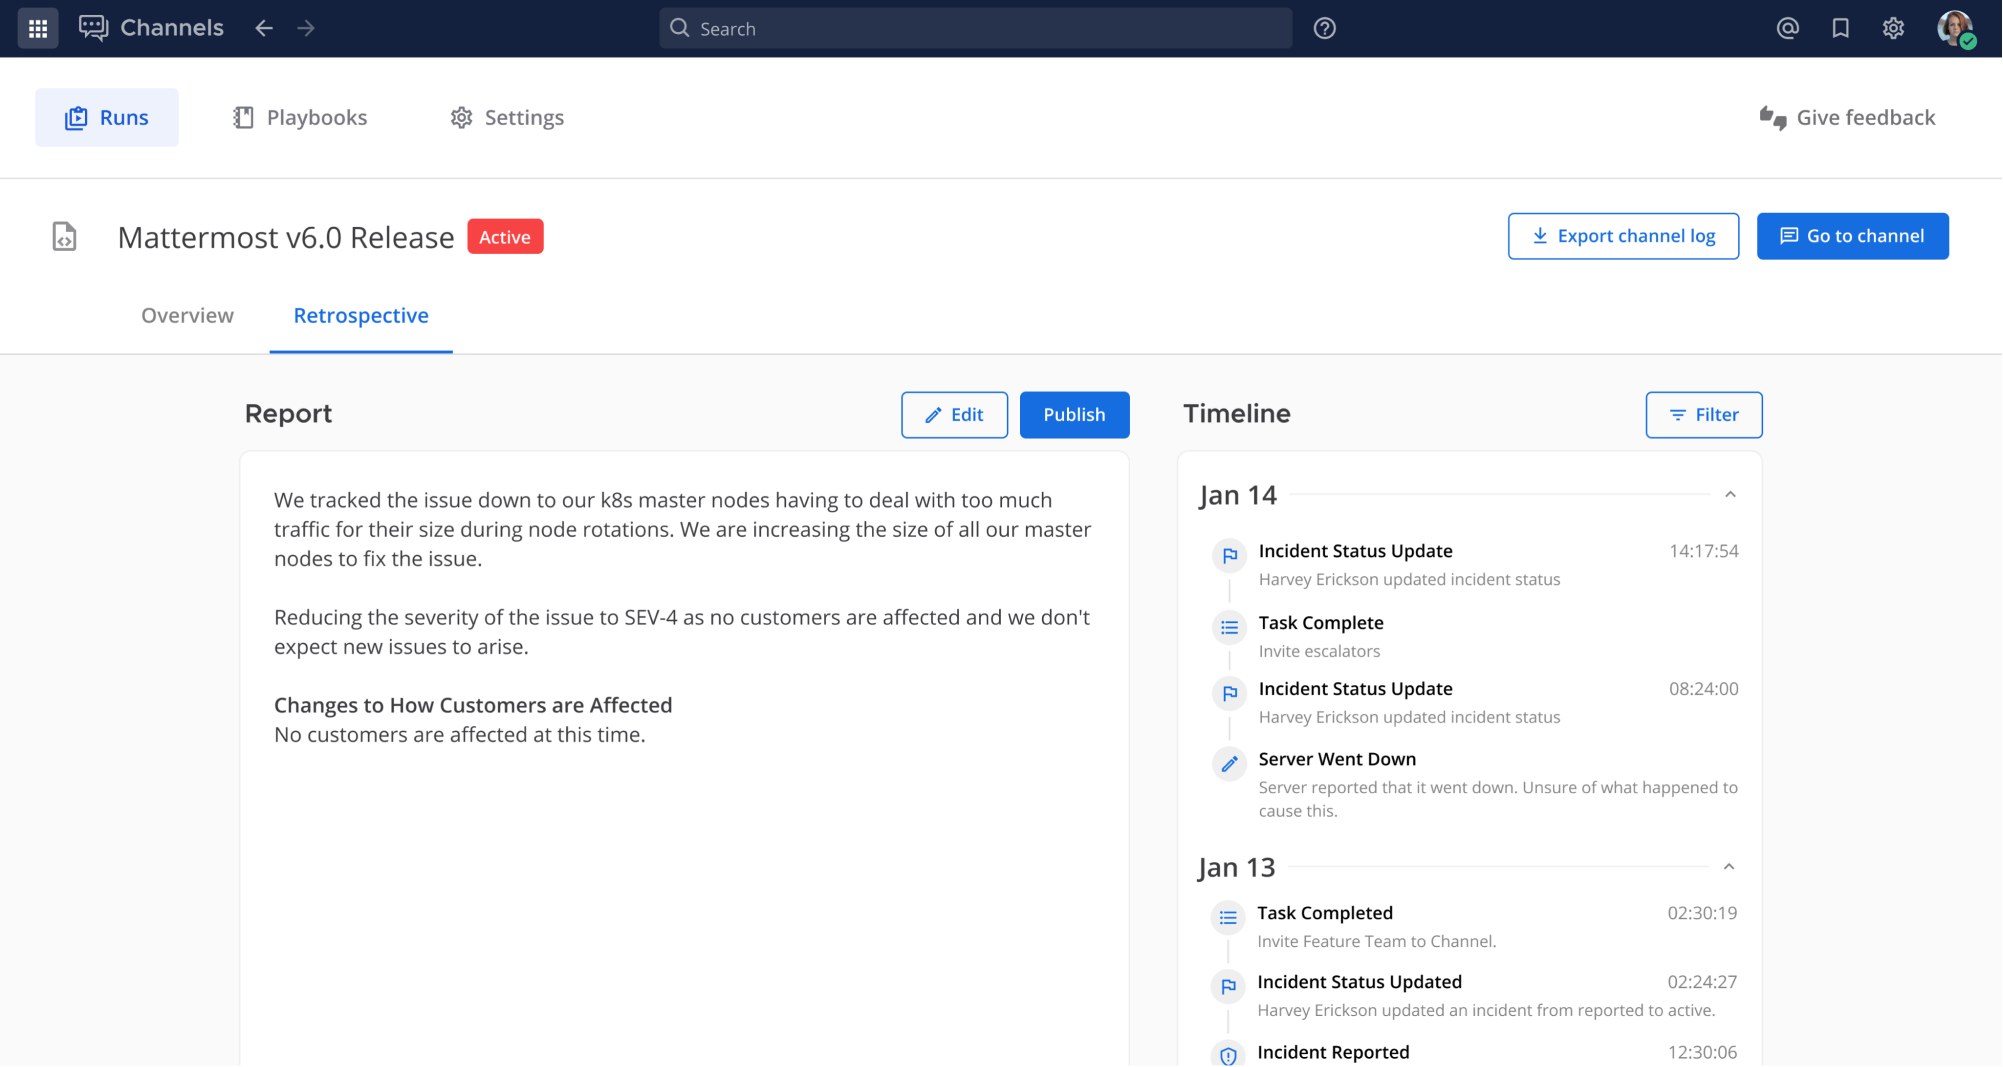Open the Timeline Filter dropdown

pyautogui.click(x=1704, y=415)
